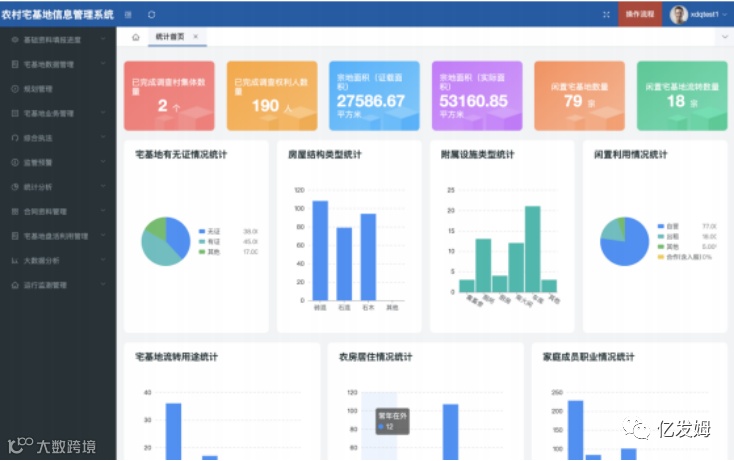This screenshot has width=734, height=461.
Task: Expand the 统计分析 menu chevron
Action: 103,186
